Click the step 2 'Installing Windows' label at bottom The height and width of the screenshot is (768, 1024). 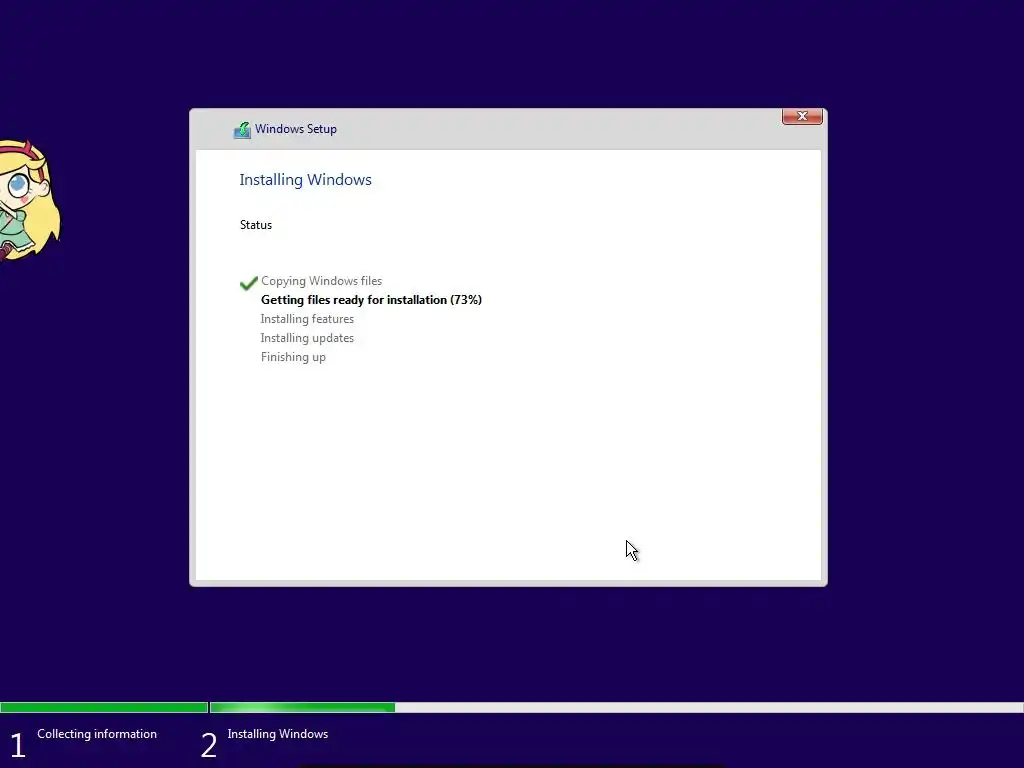(278, 734)
